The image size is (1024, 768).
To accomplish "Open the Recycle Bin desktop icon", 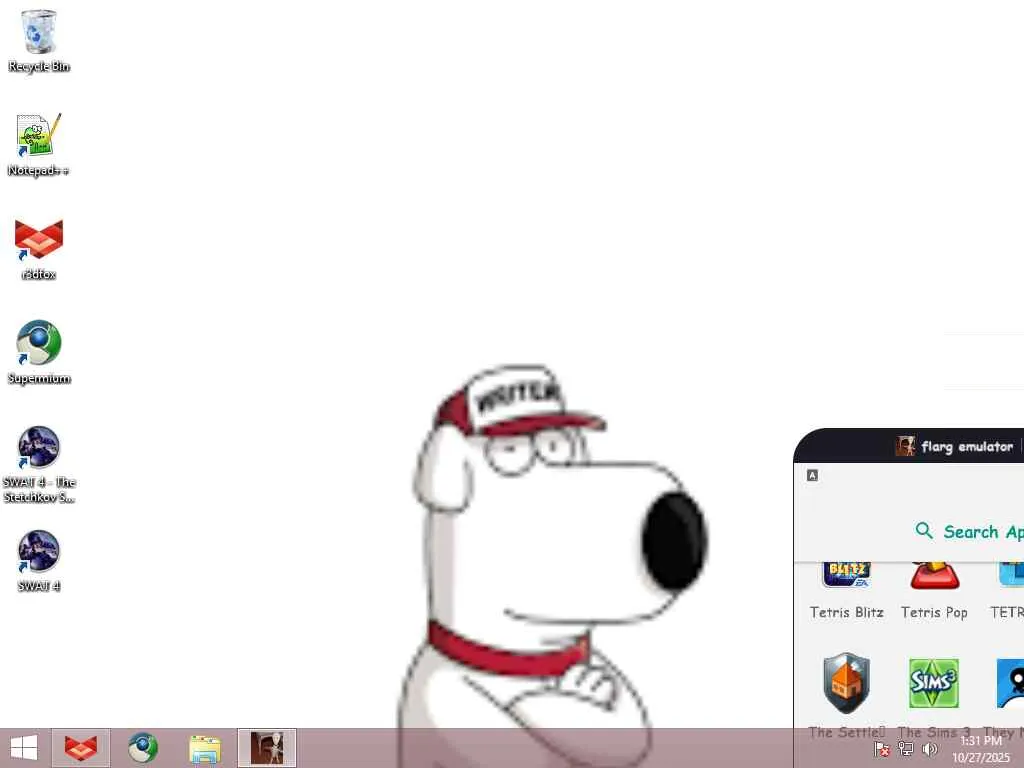I will pyautogui.click(x=39, y=40).
